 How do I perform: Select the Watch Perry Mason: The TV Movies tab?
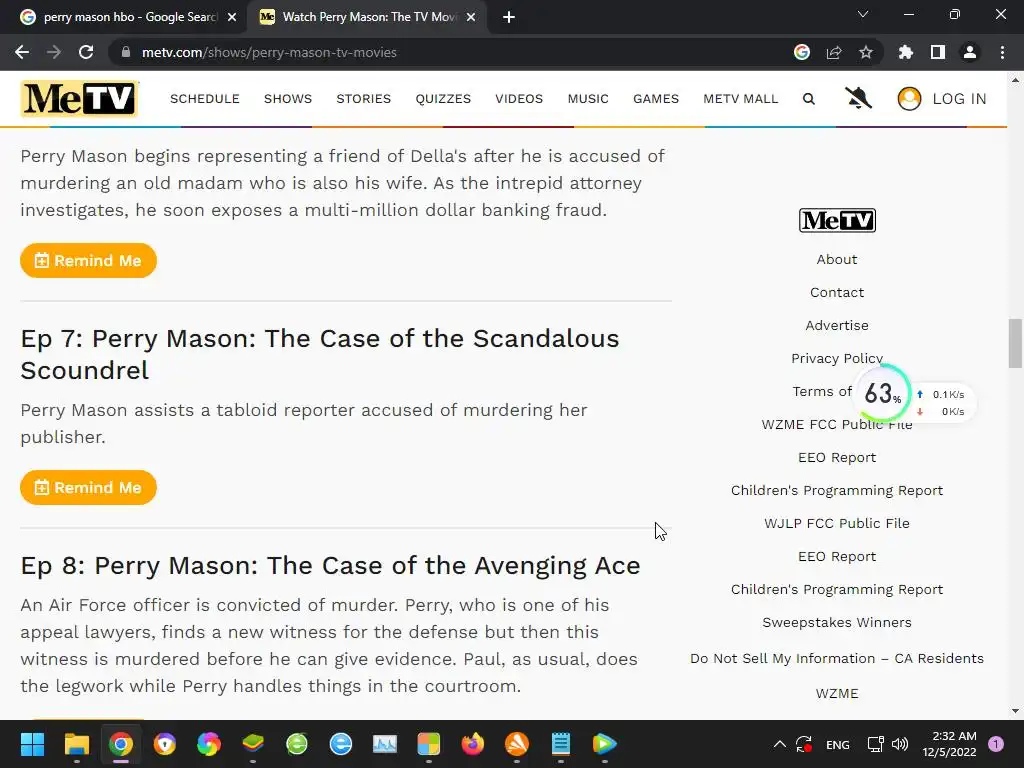(366, 17)
